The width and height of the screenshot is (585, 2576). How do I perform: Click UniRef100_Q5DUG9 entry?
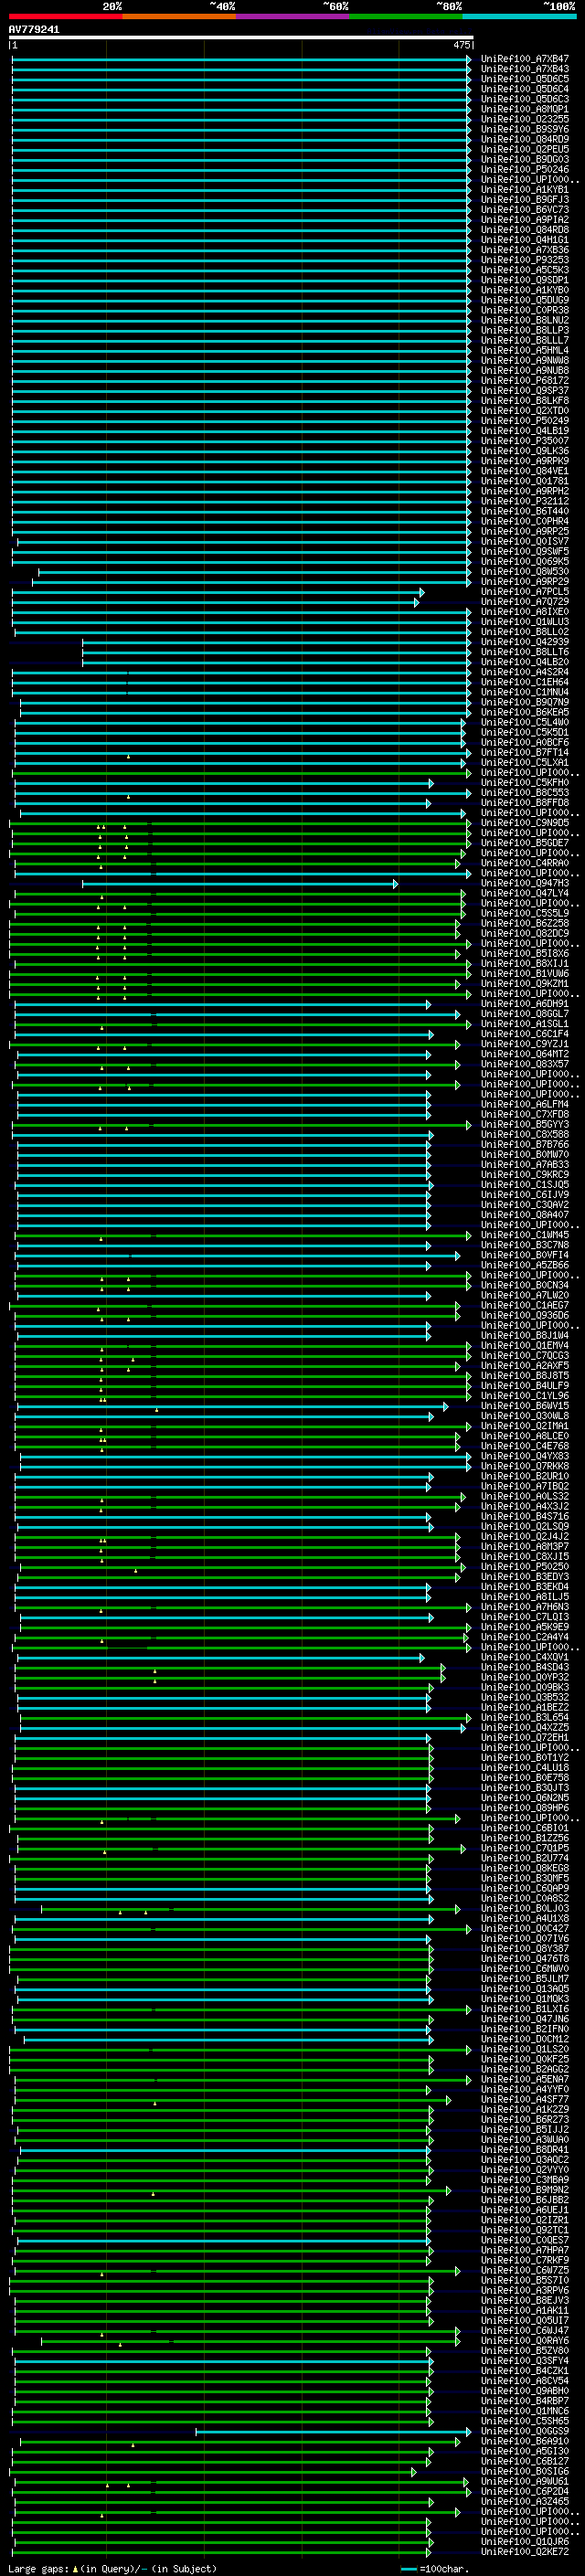pyautogui.click(x=525, y=300)
